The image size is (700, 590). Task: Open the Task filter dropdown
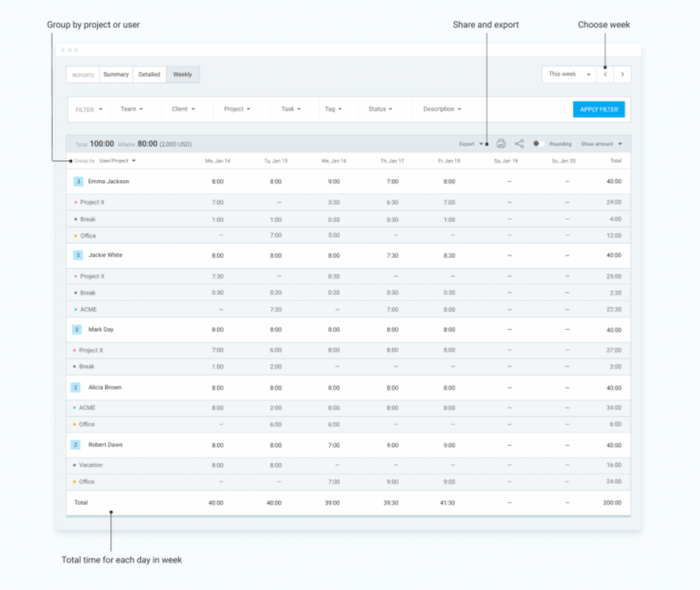pyautogui.click(x=291, y=109)
